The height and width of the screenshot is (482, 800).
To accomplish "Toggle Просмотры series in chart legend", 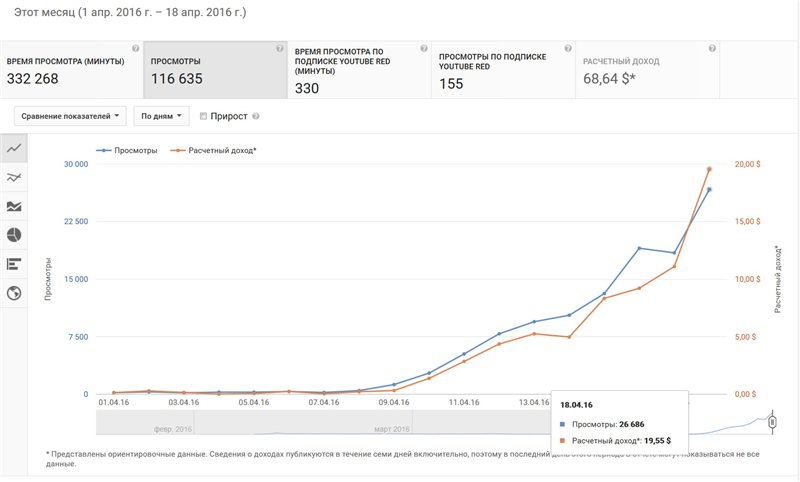I will [127, 150].
